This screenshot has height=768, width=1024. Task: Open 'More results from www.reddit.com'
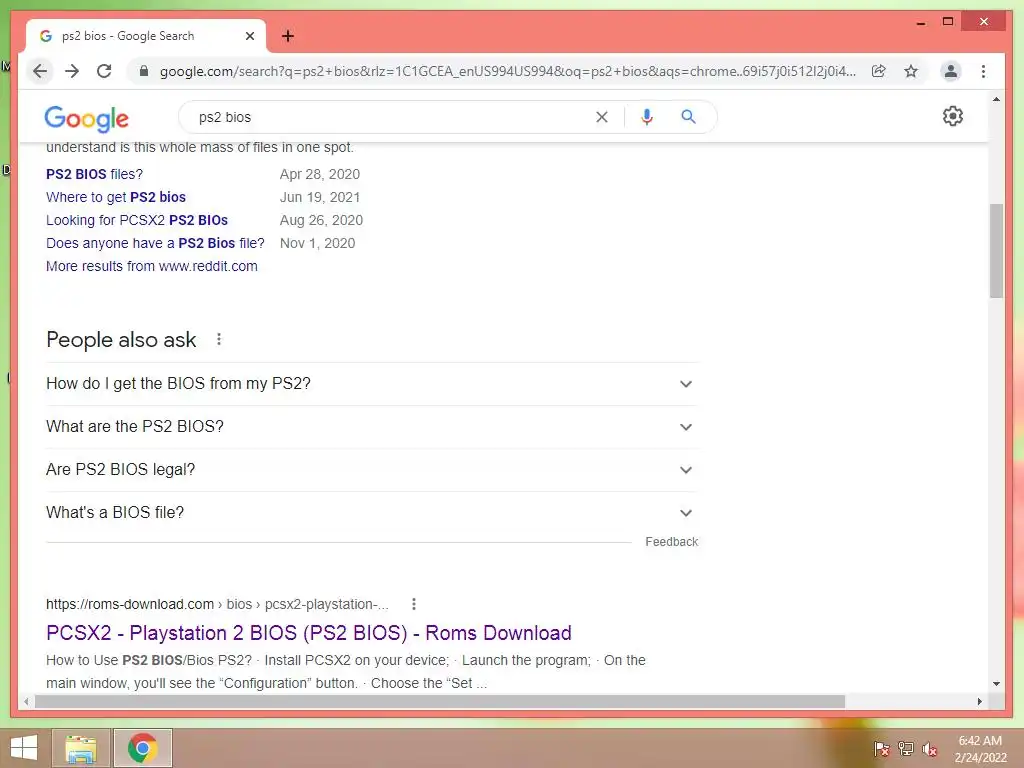pos(152,266)
